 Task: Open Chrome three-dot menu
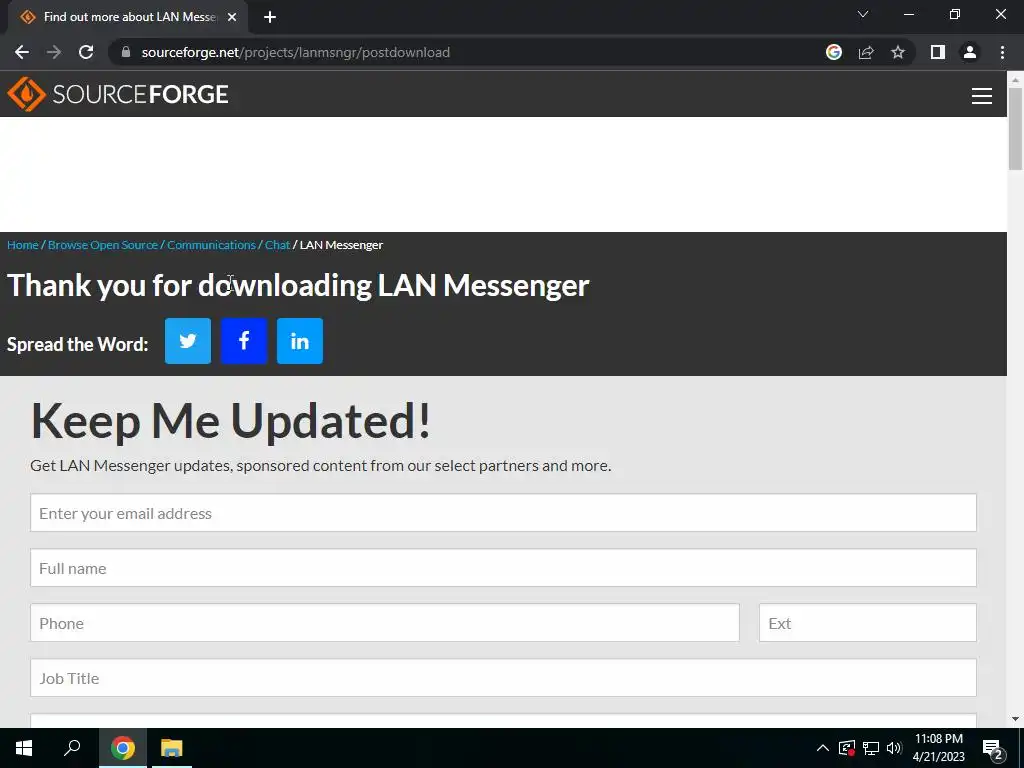[x=1002, y=52]
